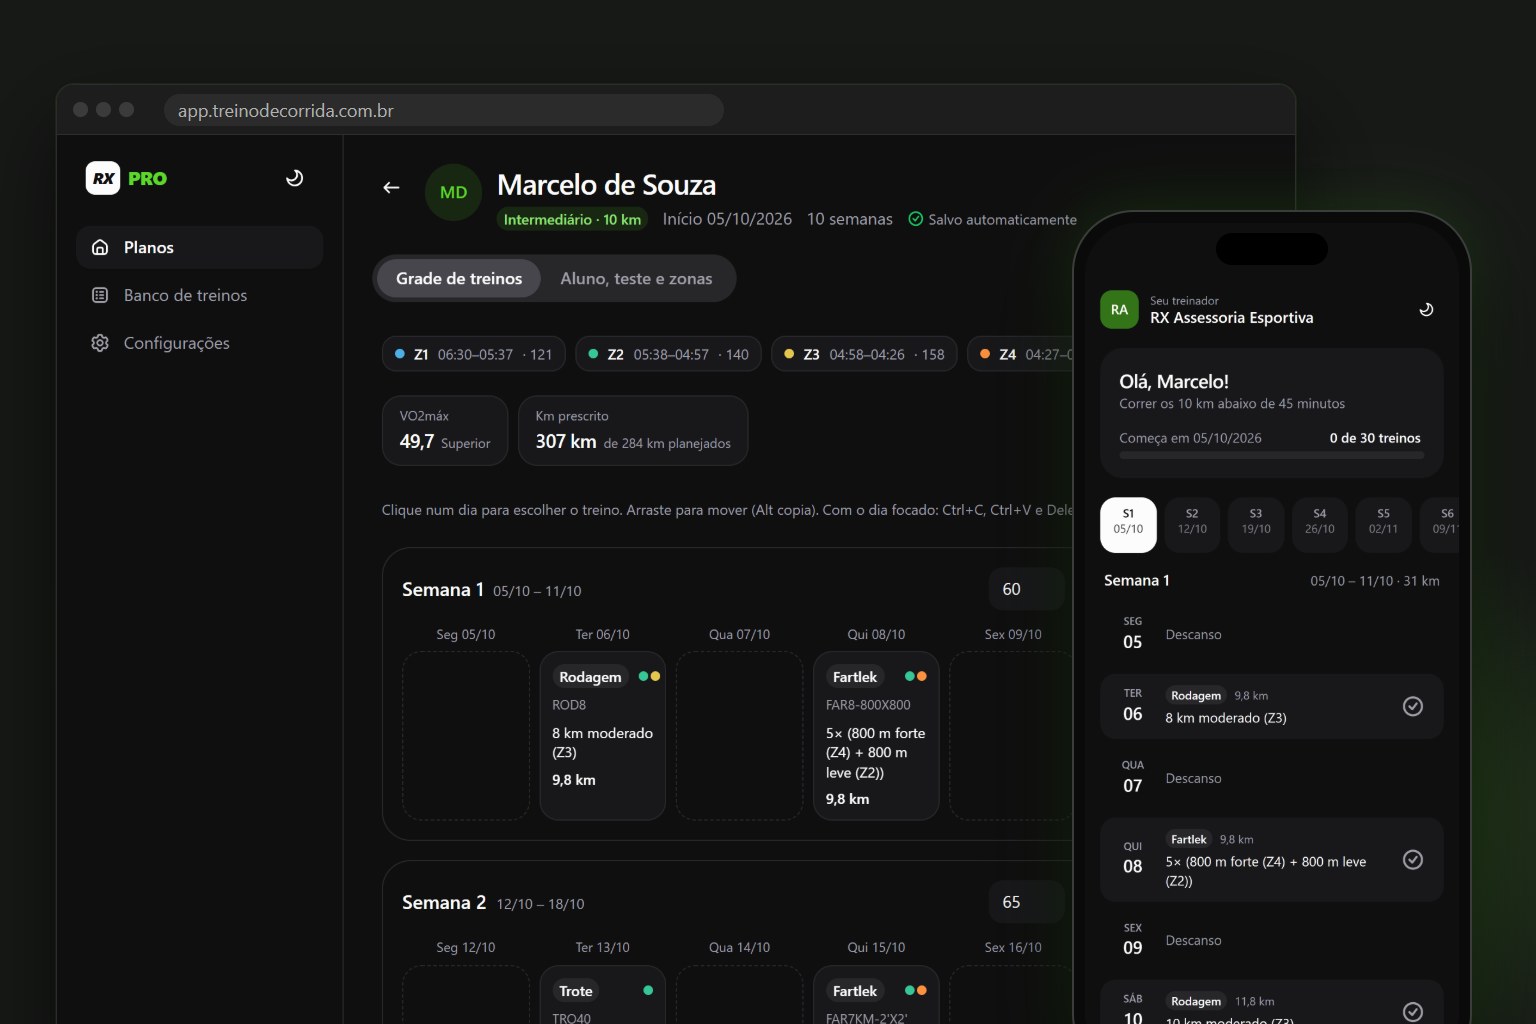
Task: Click the Intermediário · 10 km badge
Action: click(x=572, y=219)
